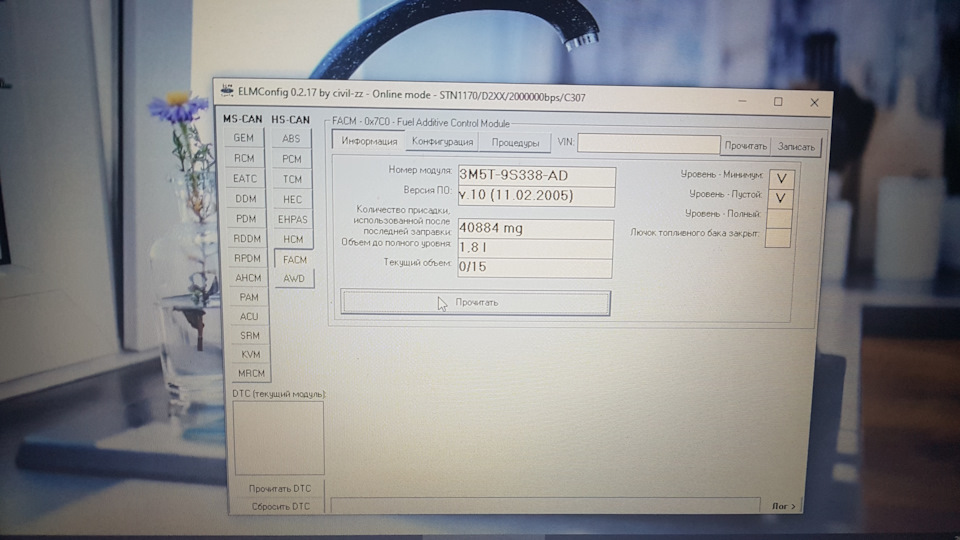Maximize the ELMConfig window
Screen dimensions: 960x540
(x=778, y=102)
